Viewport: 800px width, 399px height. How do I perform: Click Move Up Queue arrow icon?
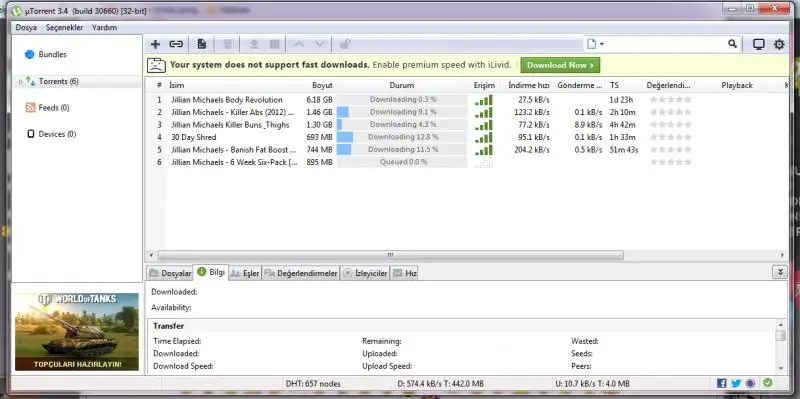pos(299,44)
